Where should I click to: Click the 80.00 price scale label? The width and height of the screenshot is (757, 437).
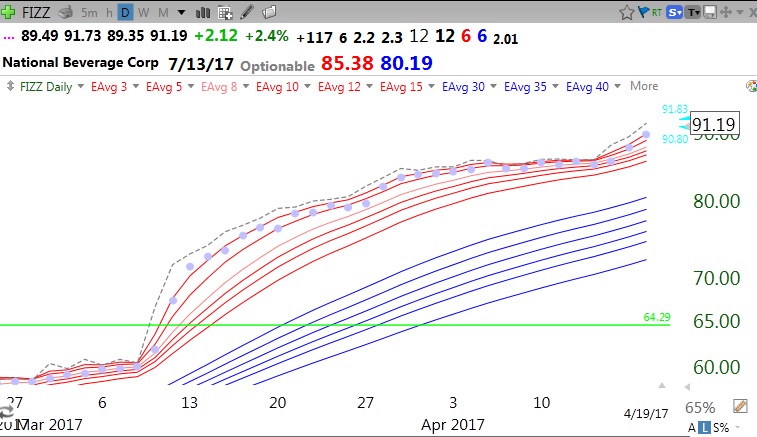click(716, 201)
